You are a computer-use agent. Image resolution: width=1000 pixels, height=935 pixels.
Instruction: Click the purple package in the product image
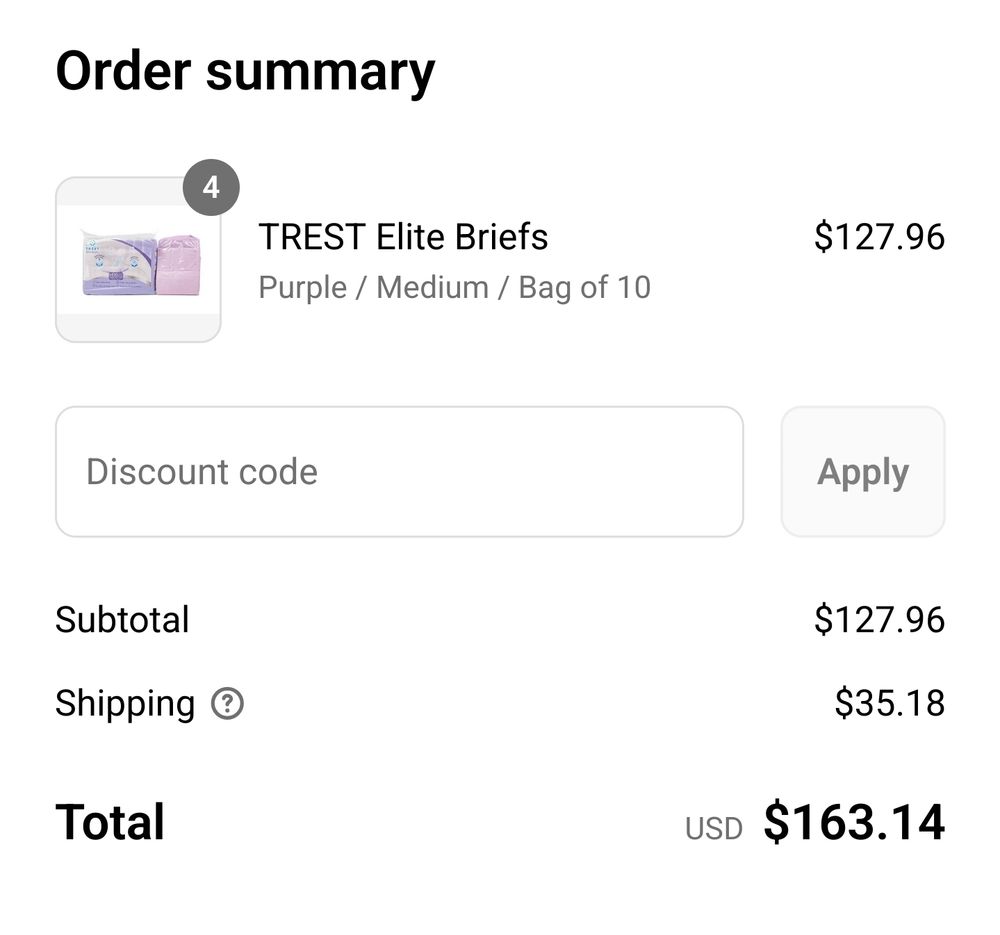tap(118, 265)
